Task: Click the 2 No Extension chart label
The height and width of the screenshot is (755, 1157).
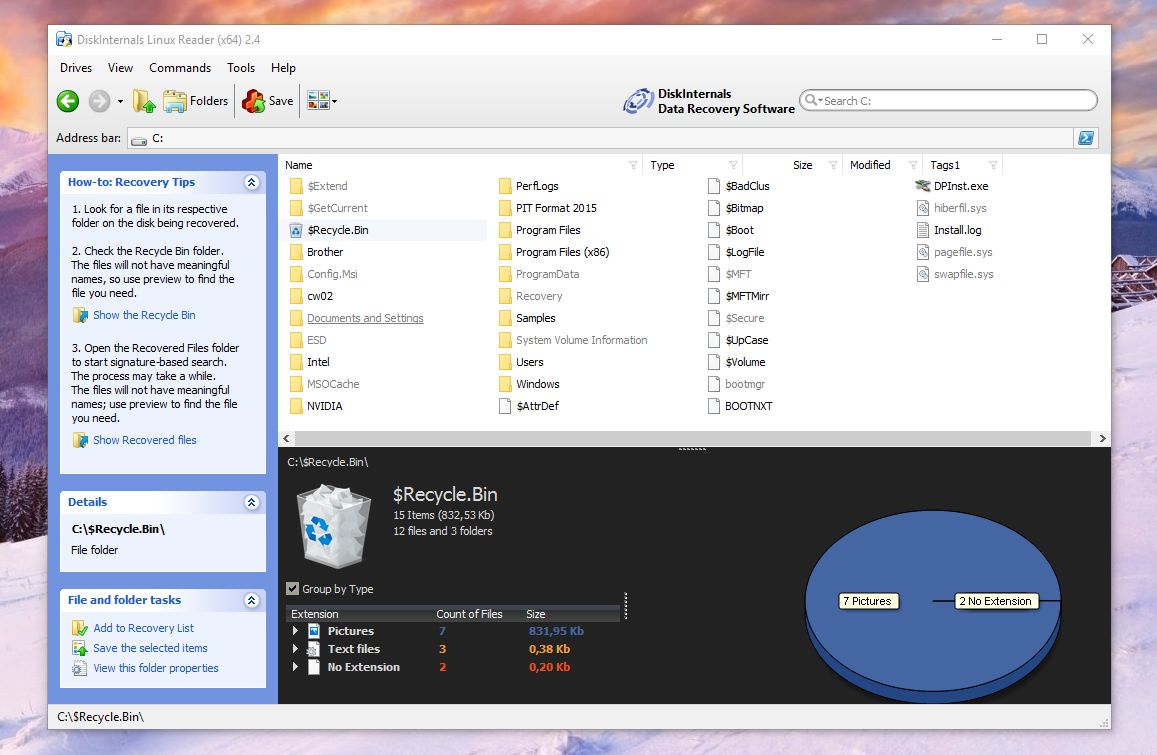Action: 995,601
